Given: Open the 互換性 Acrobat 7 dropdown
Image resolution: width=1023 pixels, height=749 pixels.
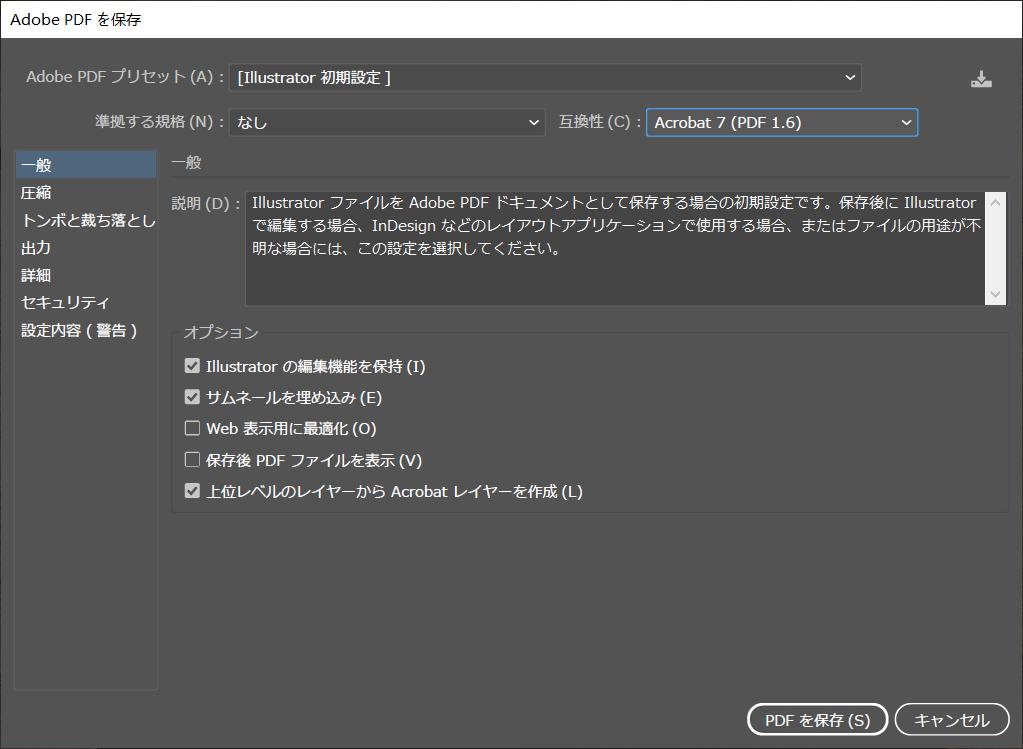Looking at the screenshot, I should (782, 123).
